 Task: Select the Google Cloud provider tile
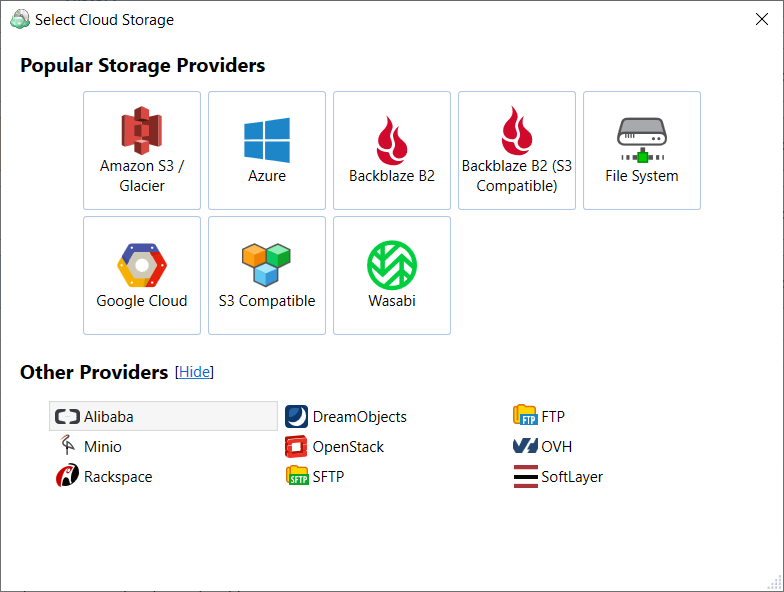click(x=142, y=275)
